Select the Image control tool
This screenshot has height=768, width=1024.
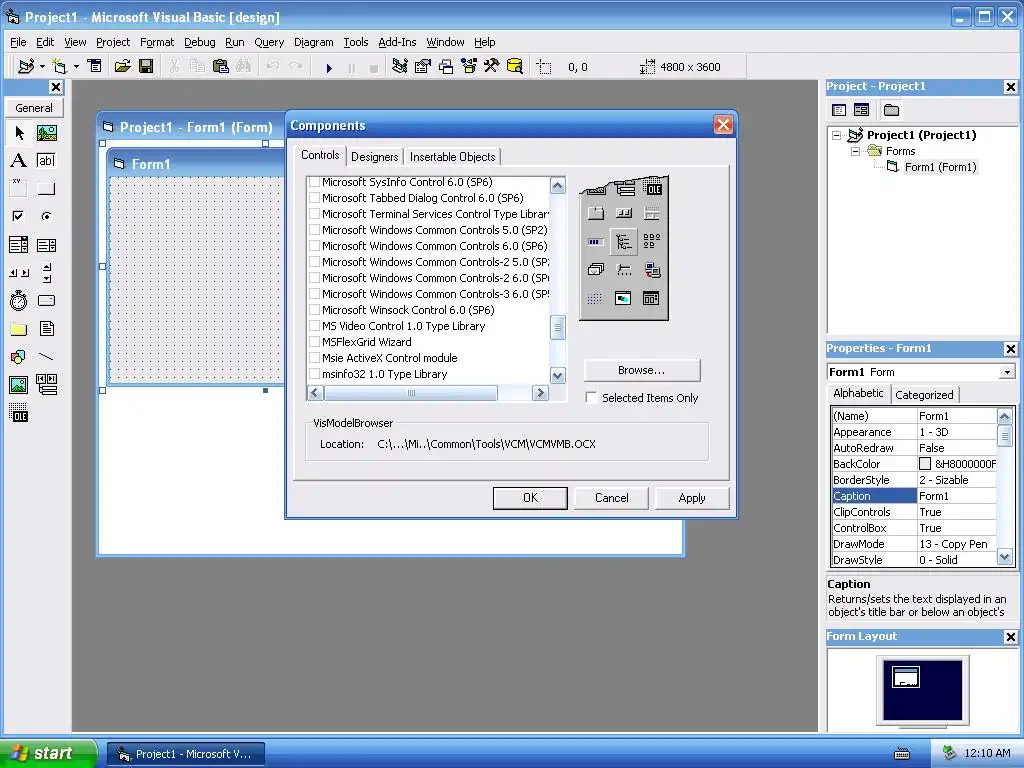pos(19,385)
